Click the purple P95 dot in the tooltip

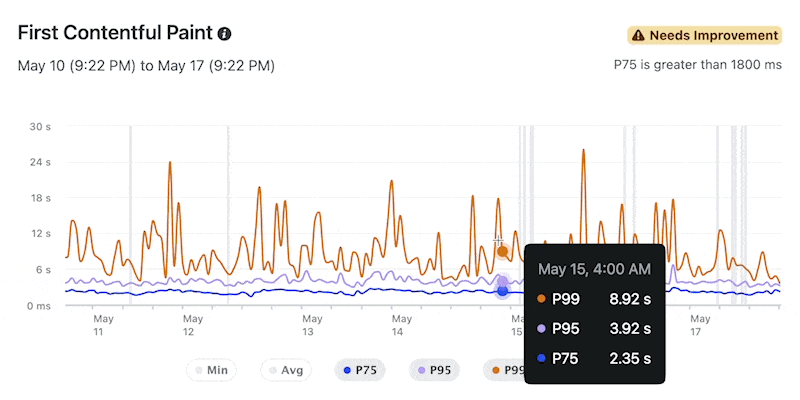(541, 328)
